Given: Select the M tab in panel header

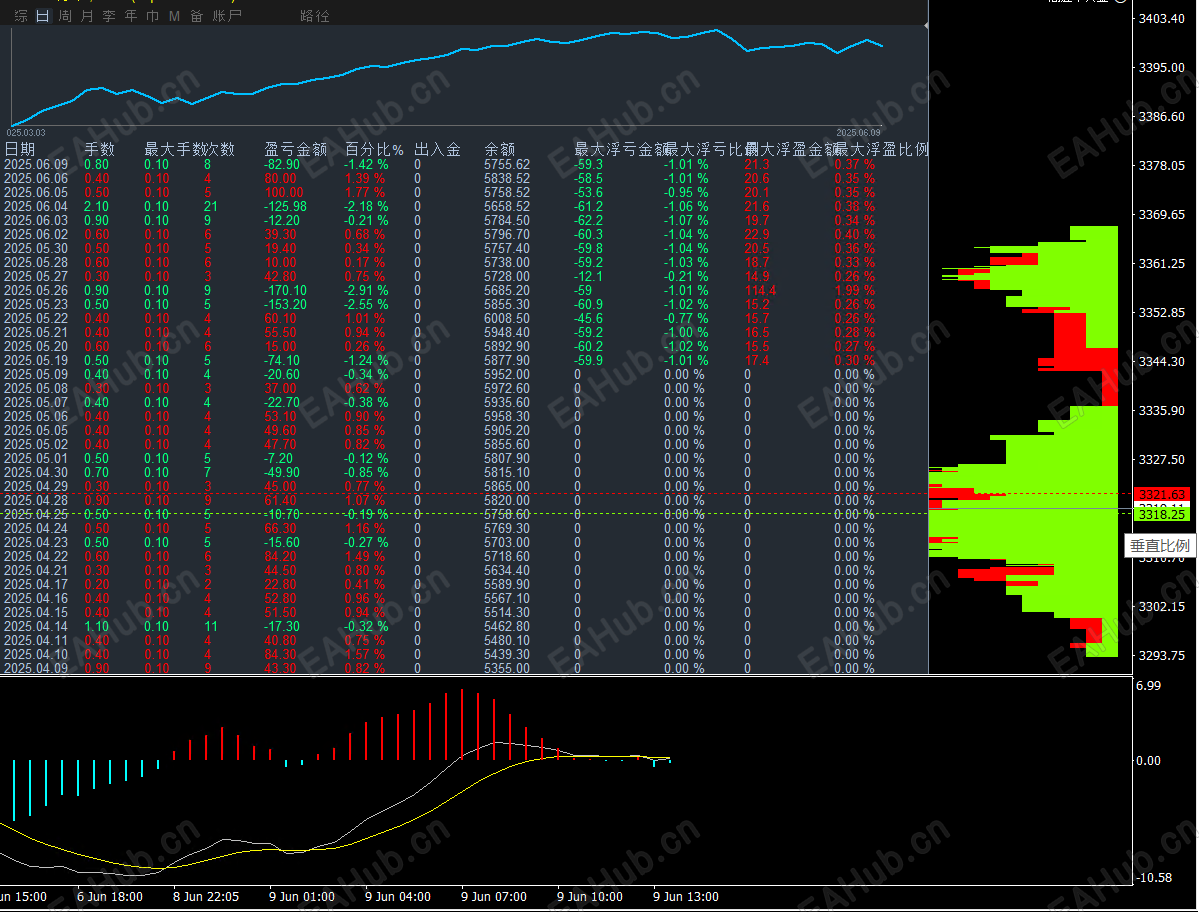Looking at the screenshot, I should 174,15.
